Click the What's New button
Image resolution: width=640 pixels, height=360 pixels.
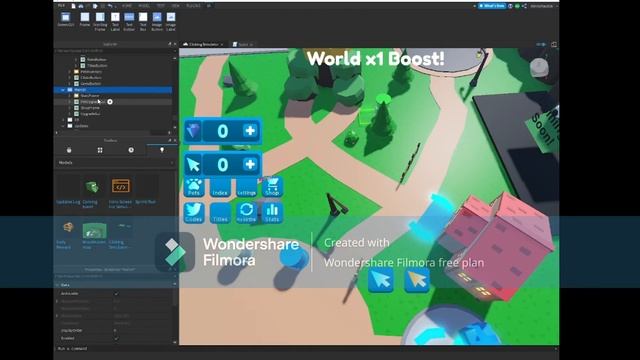[492, 6]
